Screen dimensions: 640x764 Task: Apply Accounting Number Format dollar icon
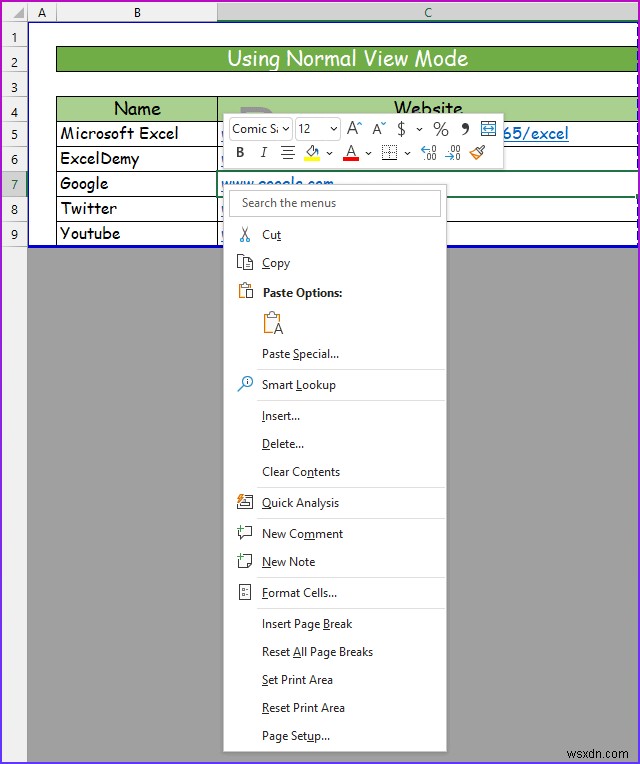[x=401, y=129]
